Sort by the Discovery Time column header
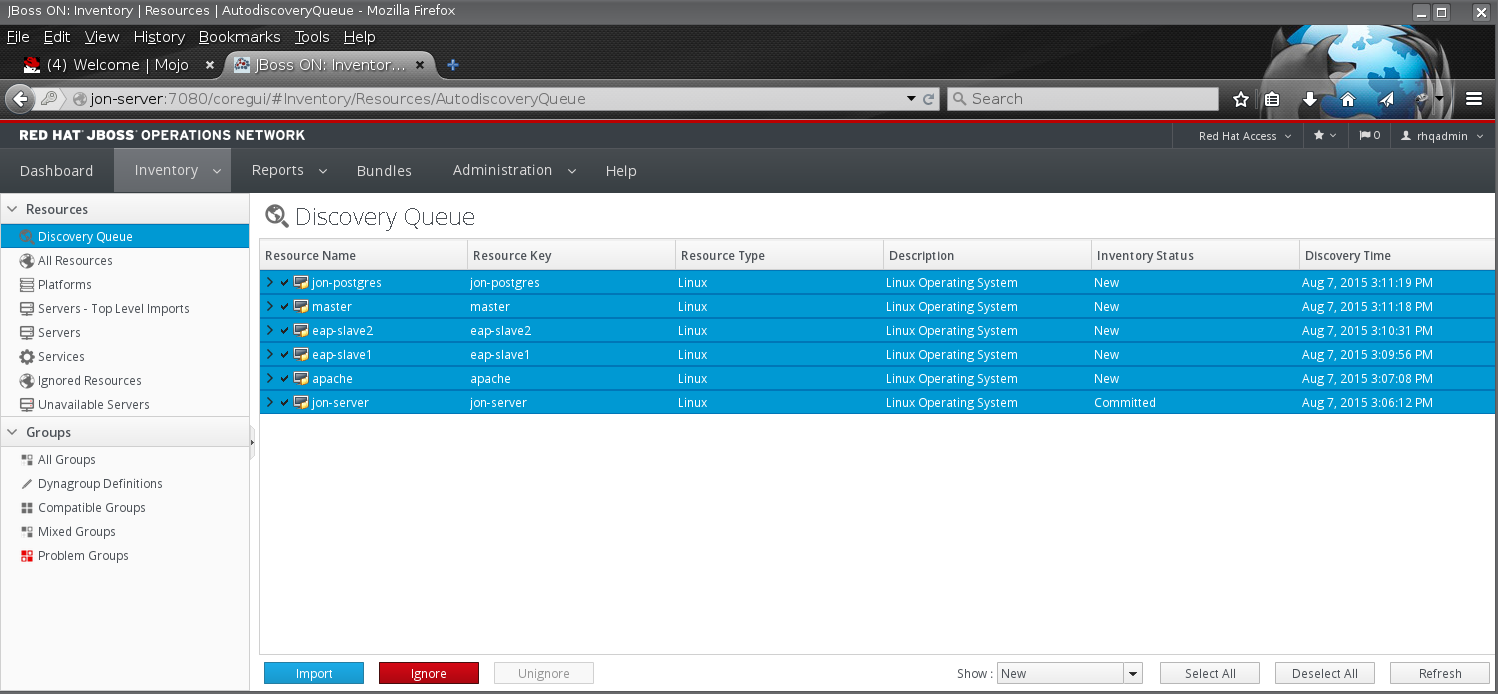Image resolution: width=1498 pixels, height=694 pixels. [1396, 256]
